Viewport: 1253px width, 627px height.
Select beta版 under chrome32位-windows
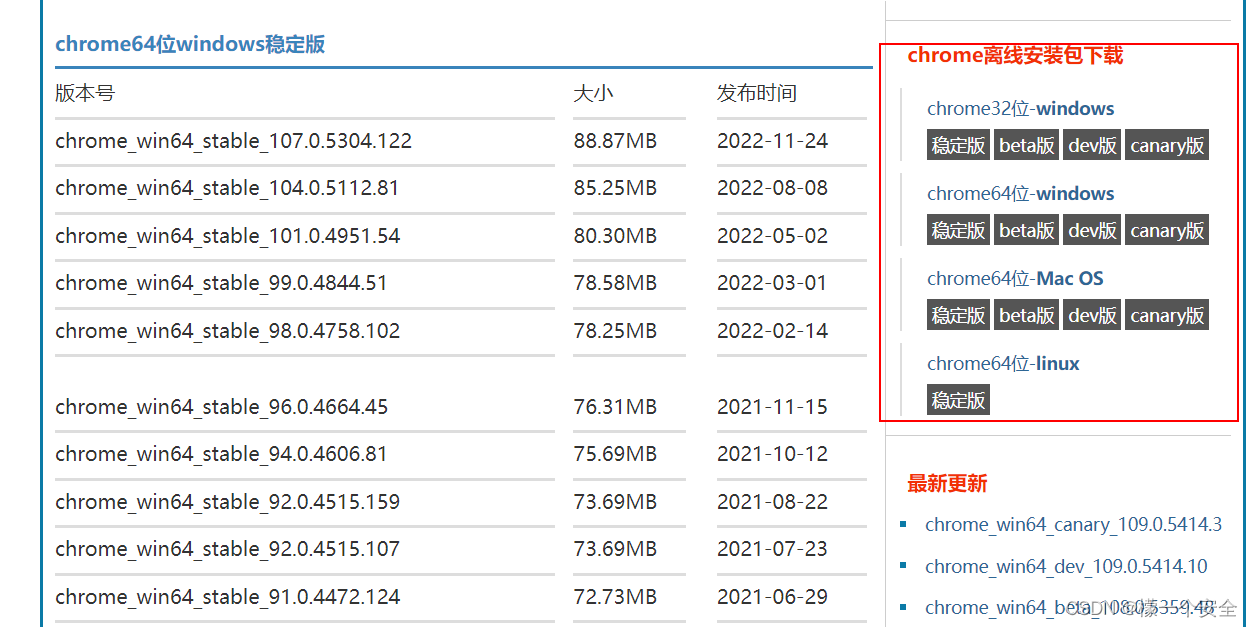click(1027, 145)
